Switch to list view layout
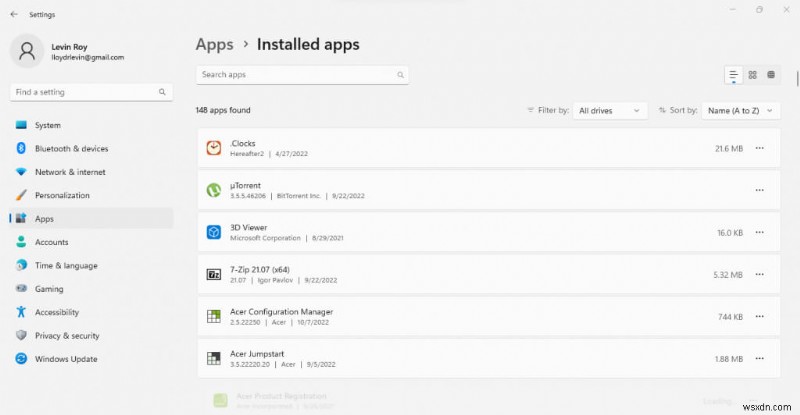This screenshot has width=800, height=415. (734, 75)
